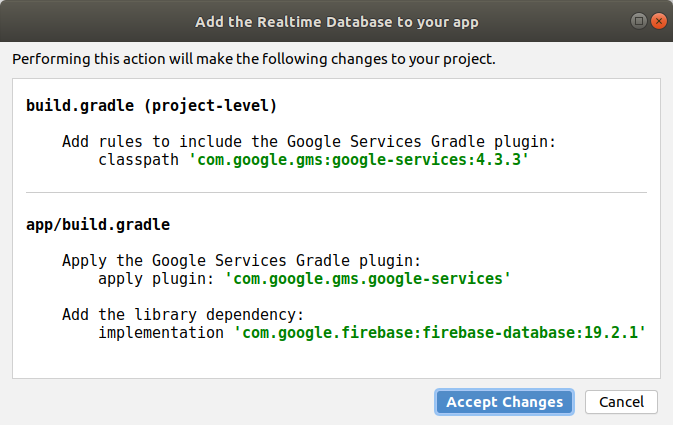This screenshot has height=425, width=673.
Task: Click the 'Add the Realtime Database' title bar
Action: coord(336,20)
